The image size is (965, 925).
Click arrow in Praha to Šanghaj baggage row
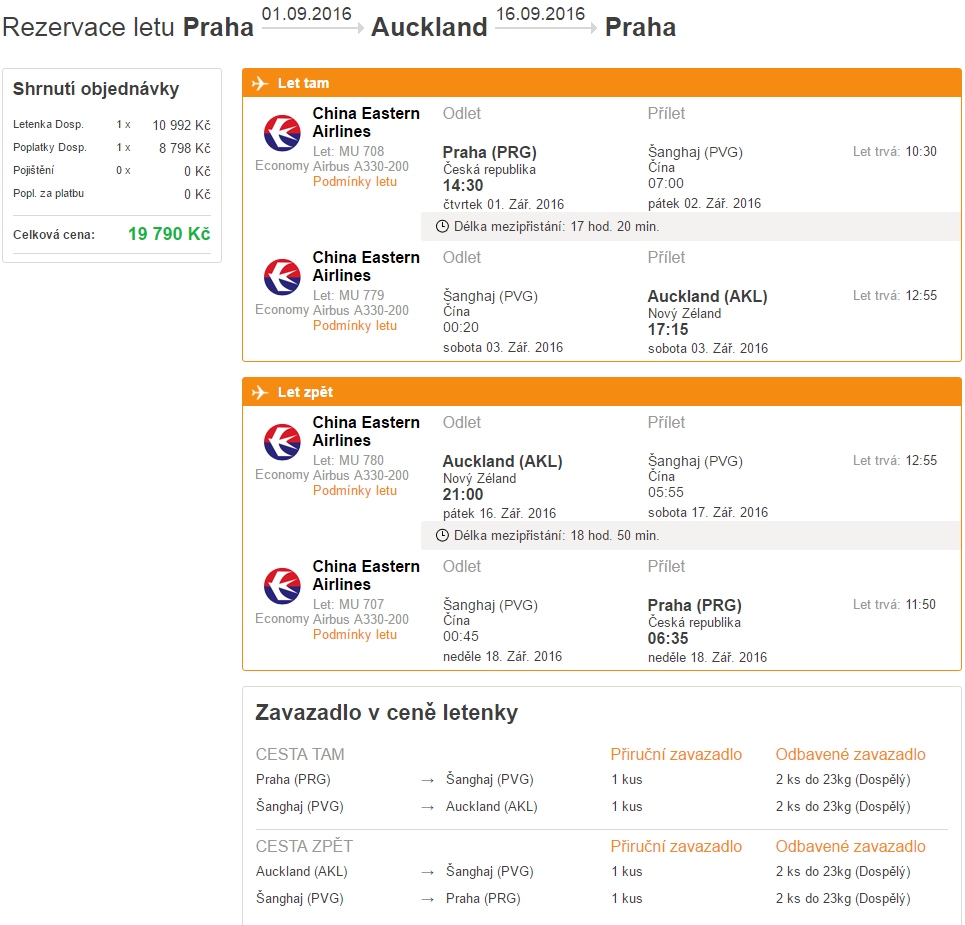tap(428, 781)
